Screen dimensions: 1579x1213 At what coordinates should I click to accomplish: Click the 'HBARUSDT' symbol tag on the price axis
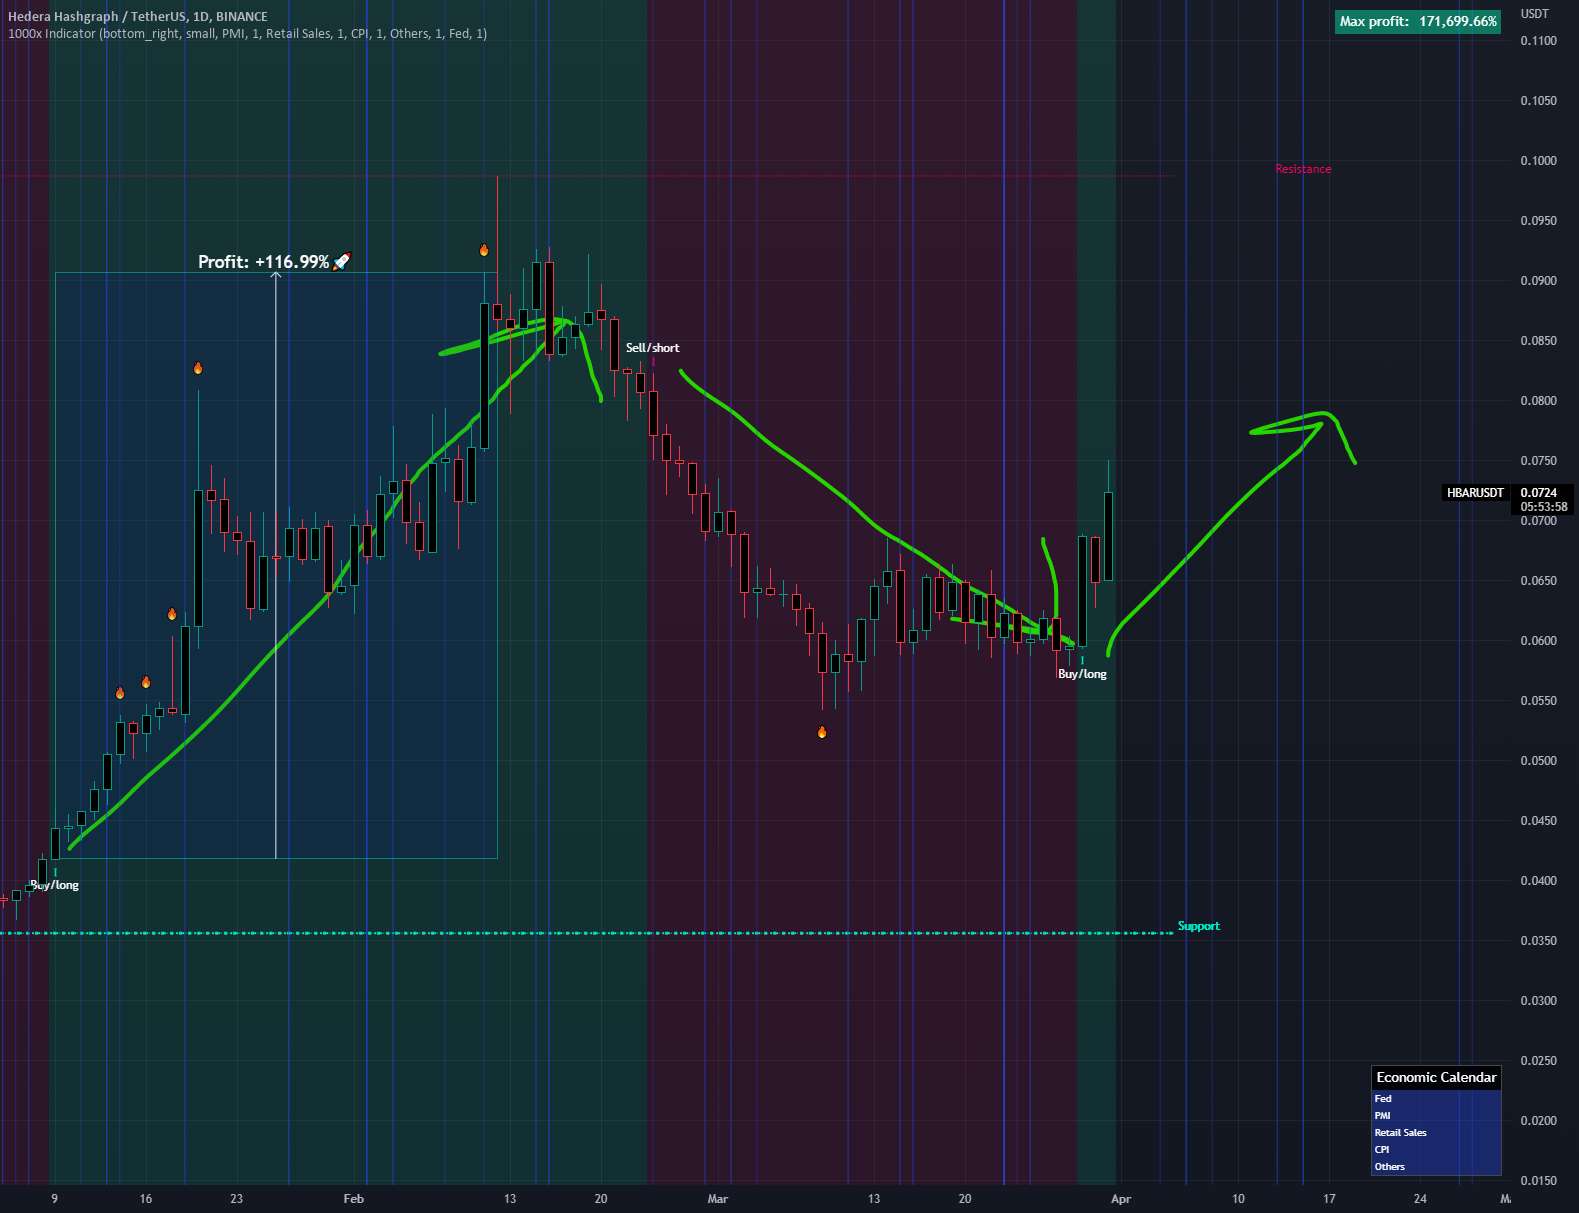pyautogui.click(x=1475, y=492)
